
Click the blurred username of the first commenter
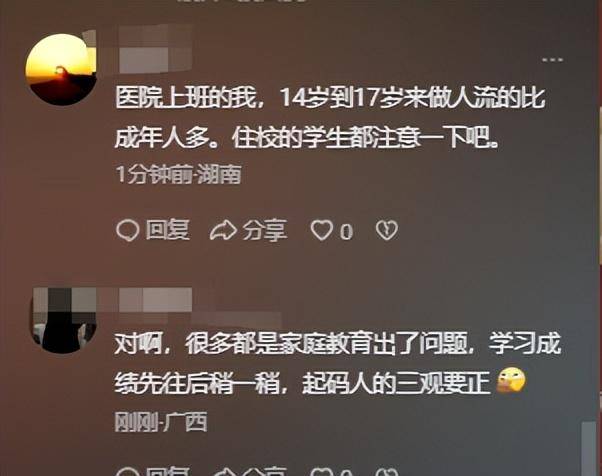click(155, 49)
